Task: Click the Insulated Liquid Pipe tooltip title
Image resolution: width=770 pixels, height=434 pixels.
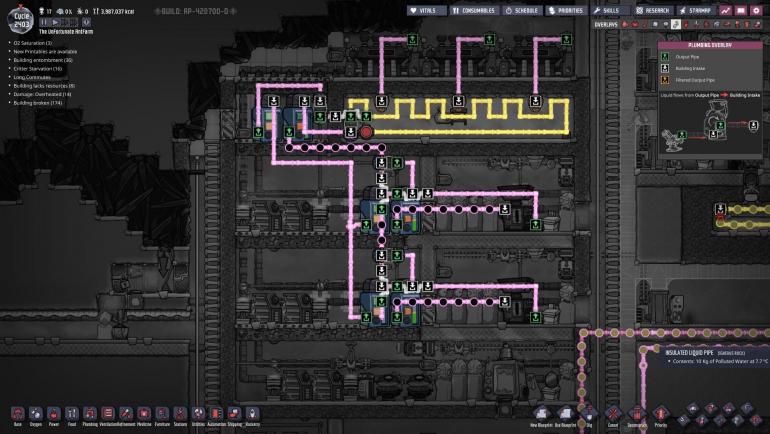Action: tap(689, 353)
